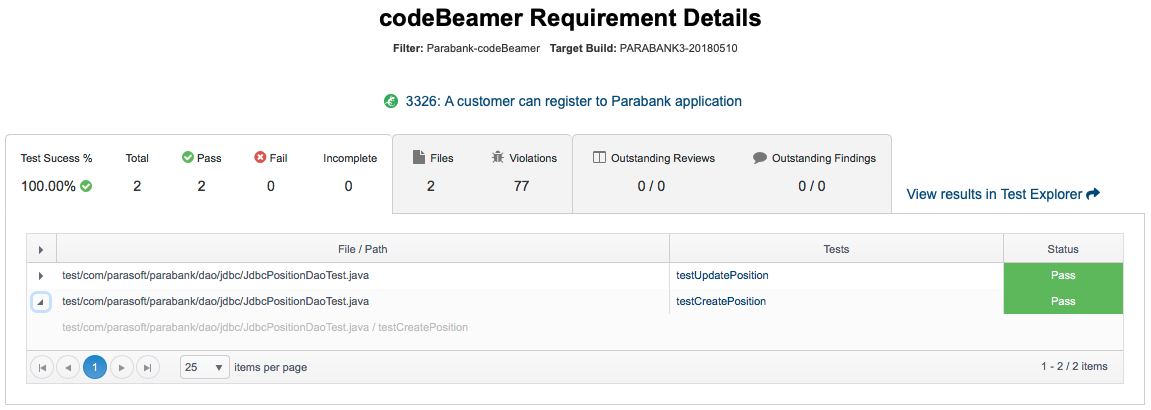Click the Violations count 77
The width and height of the screenshot is (1151, 410).
tap(521, 186)
